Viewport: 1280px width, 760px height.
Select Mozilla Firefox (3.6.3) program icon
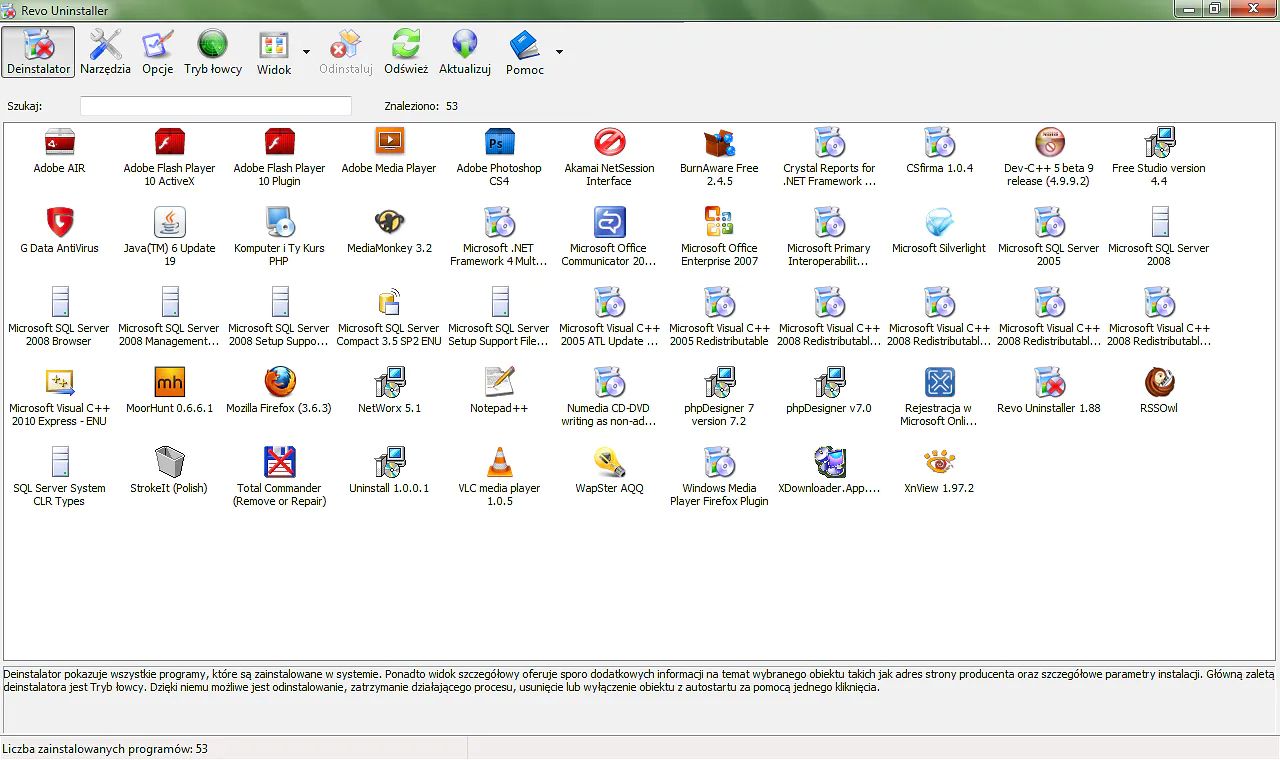pos(278,390)
